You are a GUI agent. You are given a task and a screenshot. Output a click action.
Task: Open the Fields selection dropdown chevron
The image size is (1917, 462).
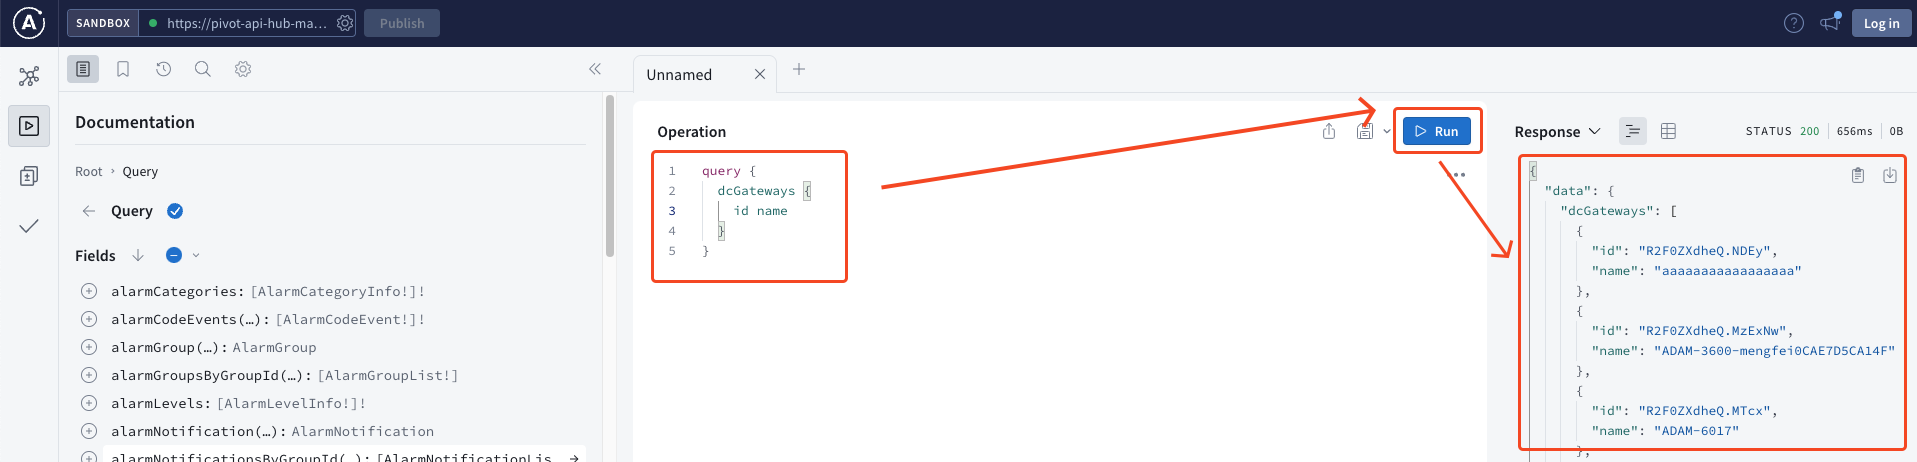point(196,255)
